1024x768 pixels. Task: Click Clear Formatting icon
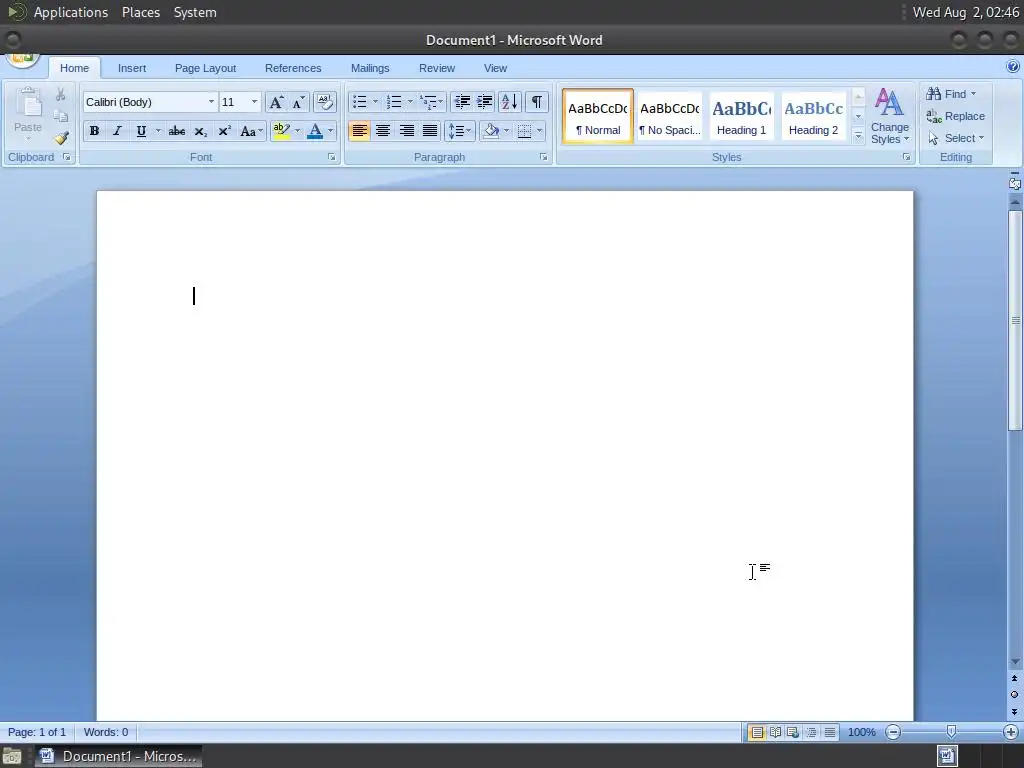click(325, 102)
